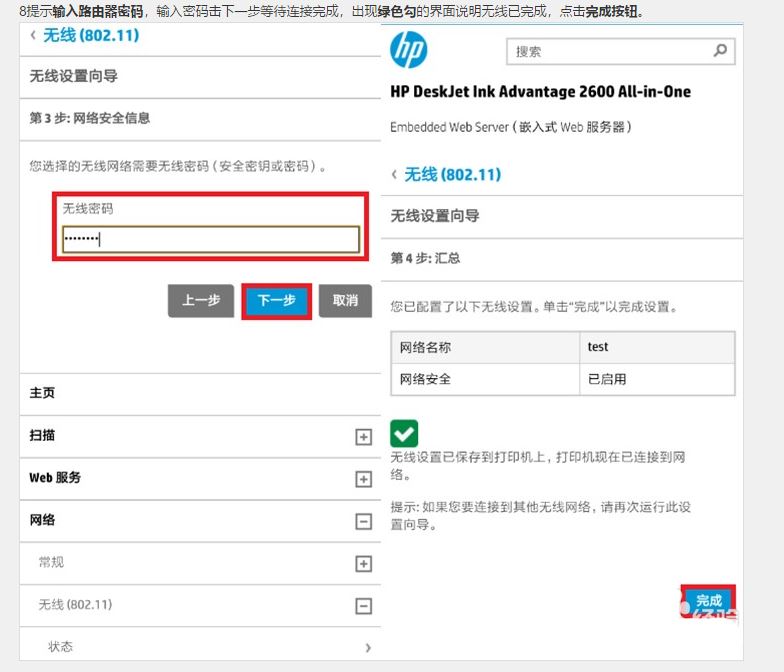Click the test network name value

(598, 346)
